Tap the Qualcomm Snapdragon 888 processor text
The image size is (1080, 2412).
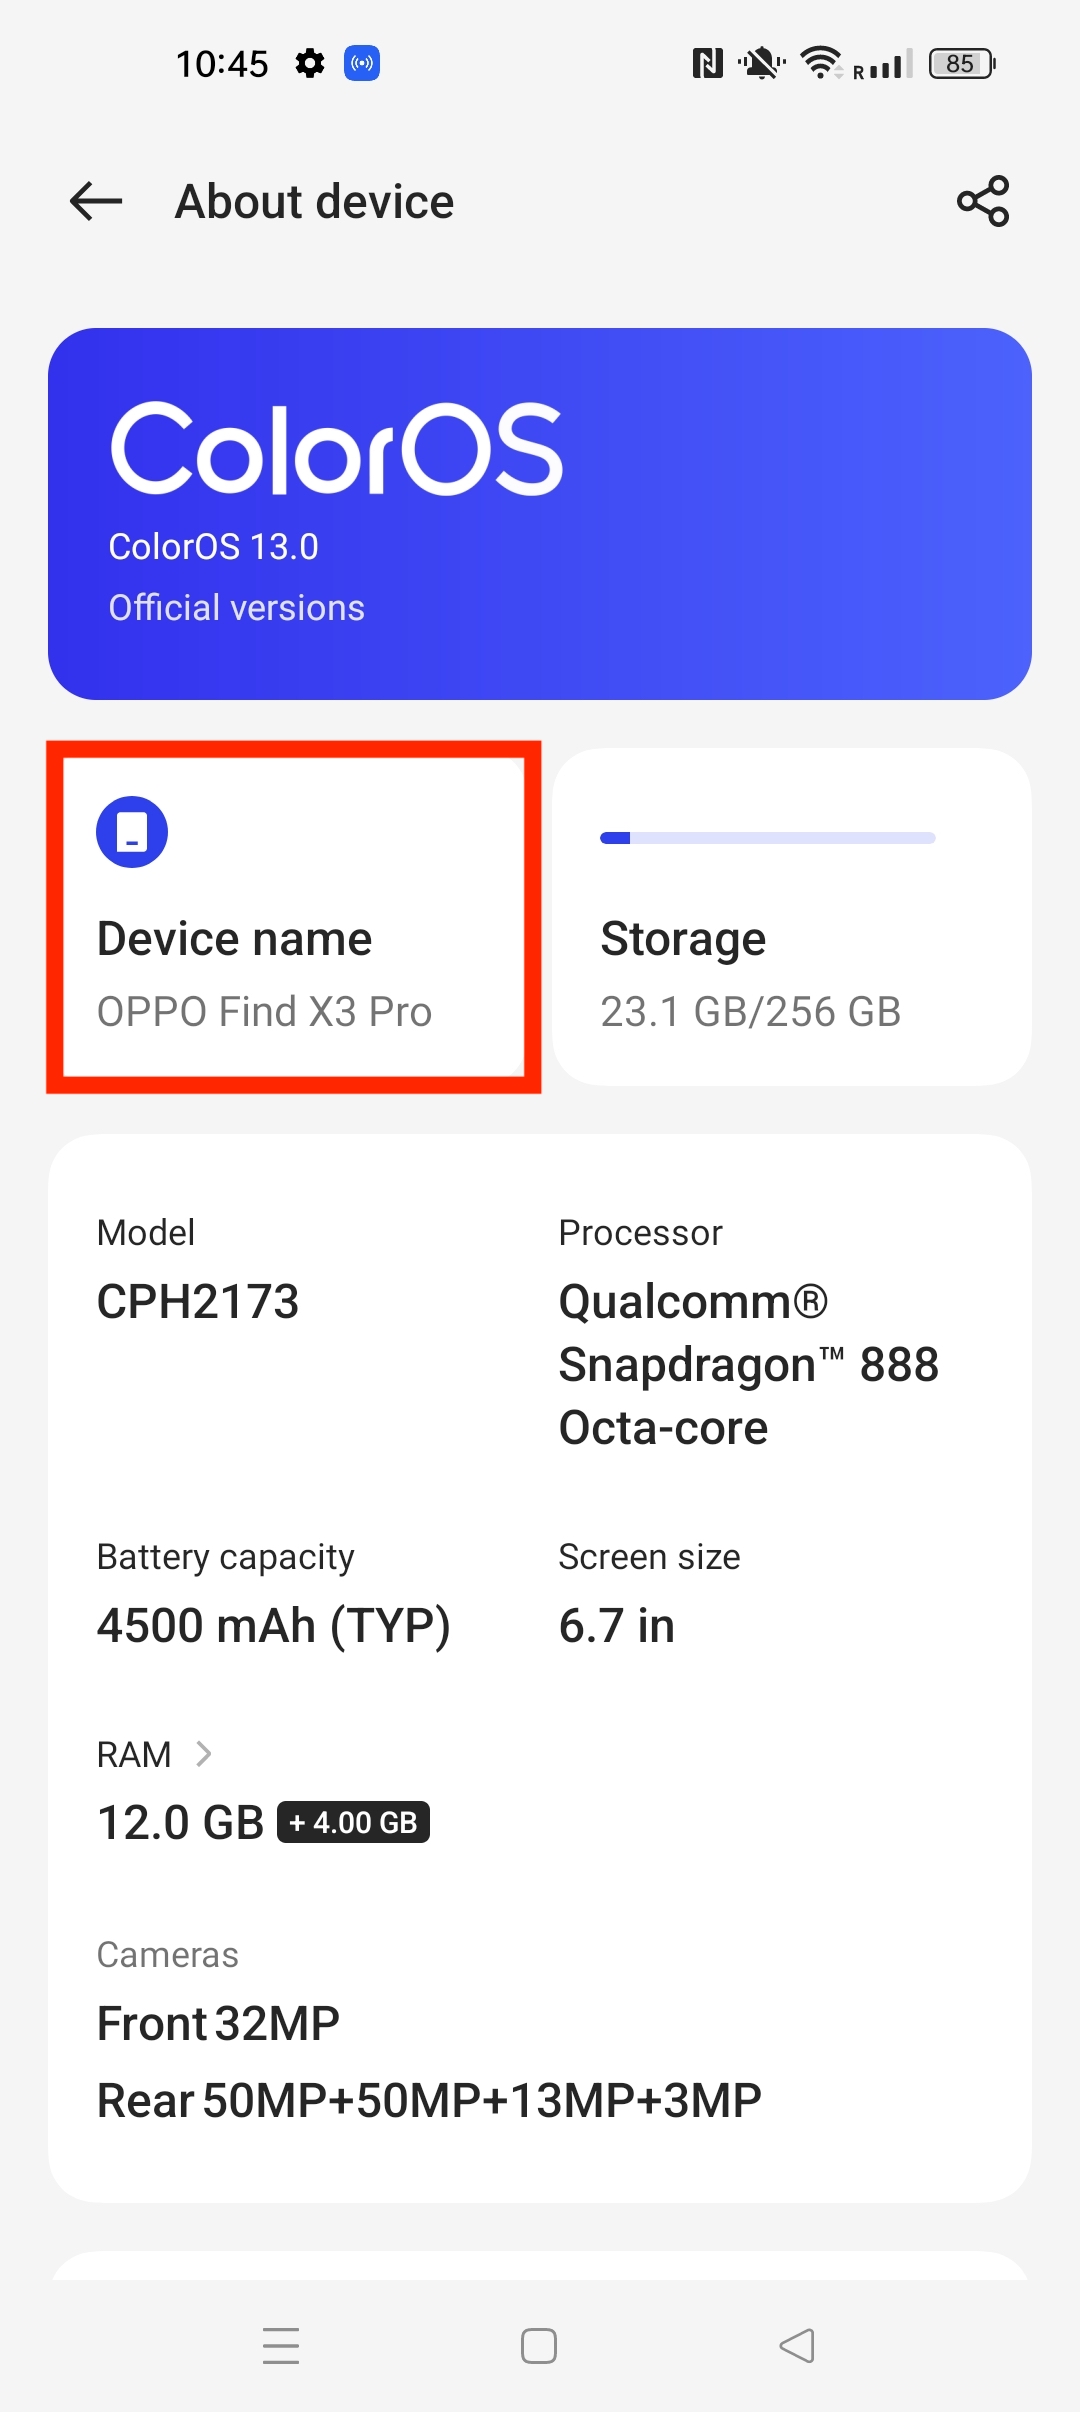click(748, 1364)
